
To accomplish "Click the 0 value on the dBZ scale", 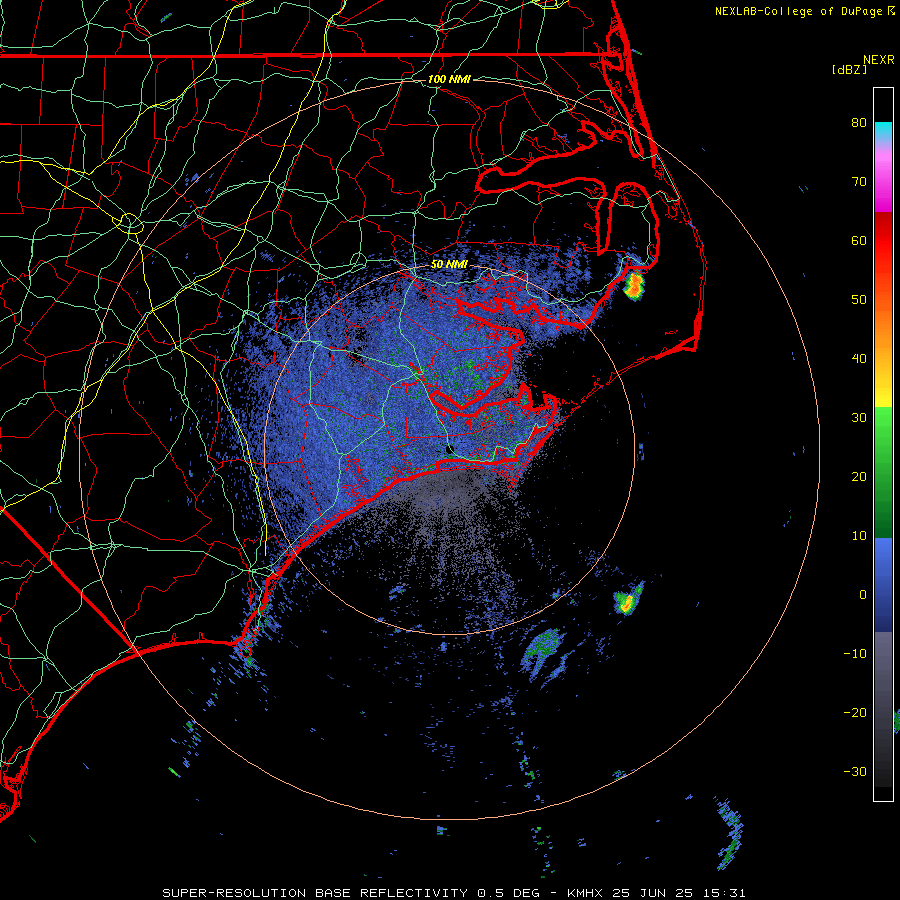I will pyautogui.click(x=863, y=595).
